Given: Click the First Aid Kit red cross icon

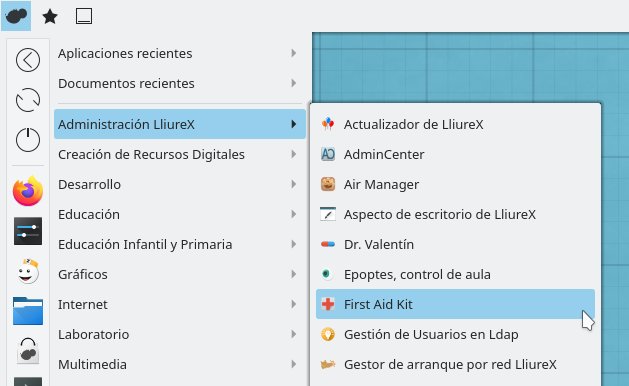Looking at the screenshot, I should point(328,304).
